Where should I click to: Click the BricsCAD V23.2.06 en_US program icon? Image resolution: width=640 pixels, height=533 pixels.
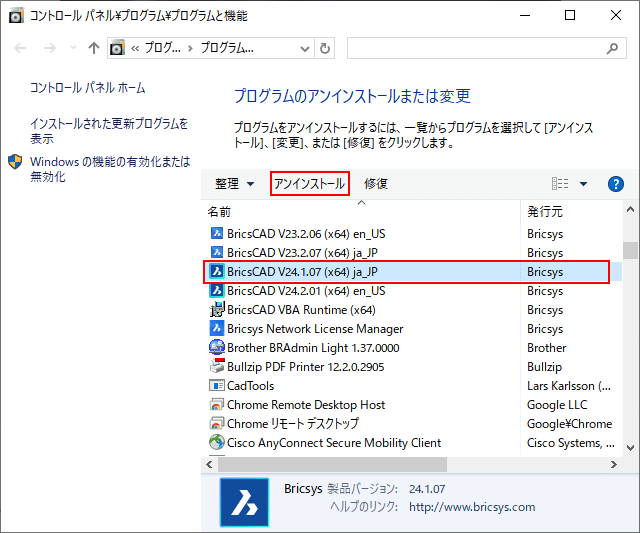tap(217, 233)
